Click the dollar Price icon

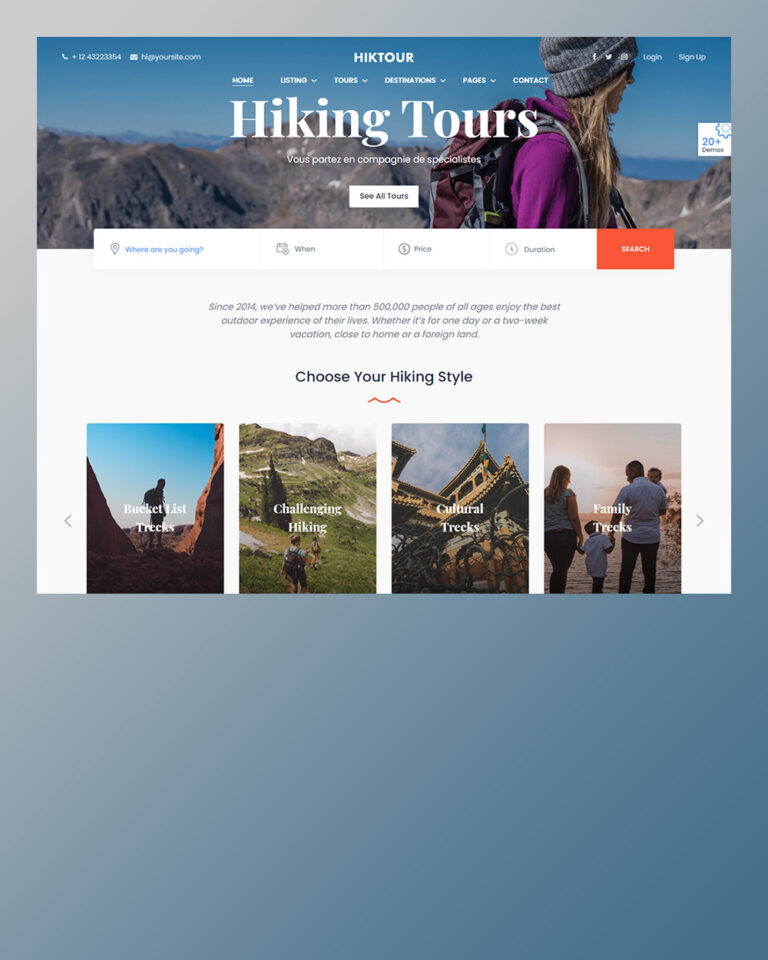pos(404,249)
